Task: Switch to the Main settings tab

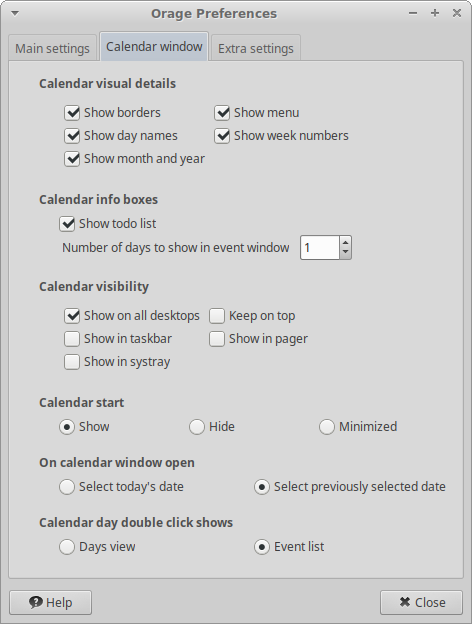Action: click(x=53, y=49)
